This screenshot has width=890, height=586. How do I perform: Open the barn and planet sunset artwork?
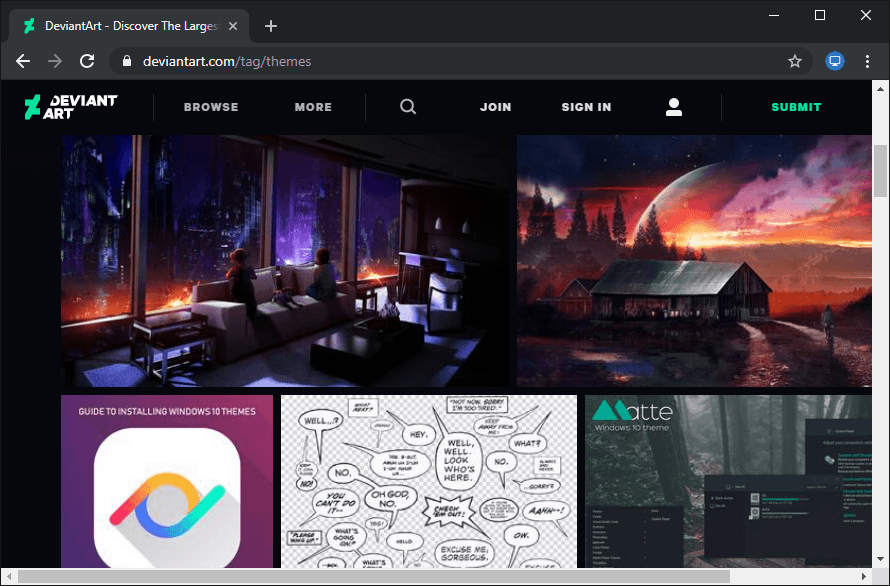pyautogui.click(x=694, y=261)
